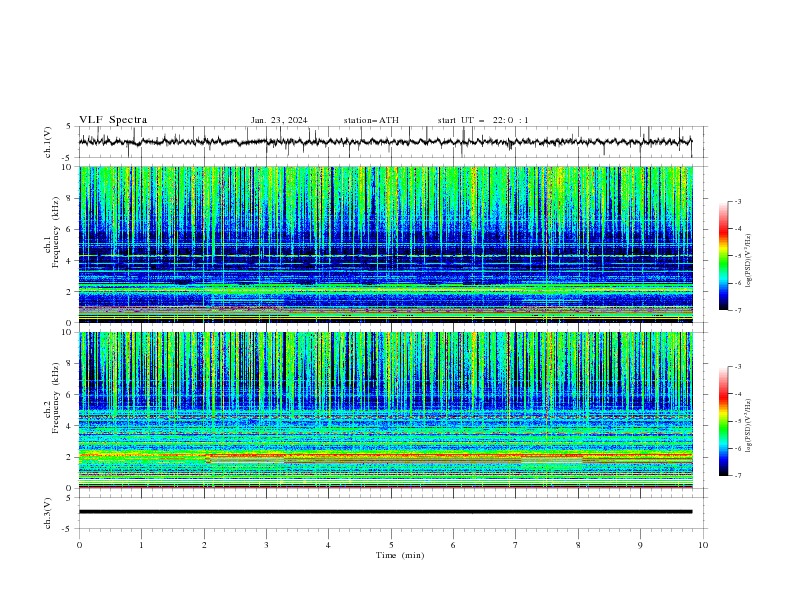The image size is (792, 612).
Task: Click the ch.1 "Frequency (kHz)" axis label
Action: click(56, 233)
